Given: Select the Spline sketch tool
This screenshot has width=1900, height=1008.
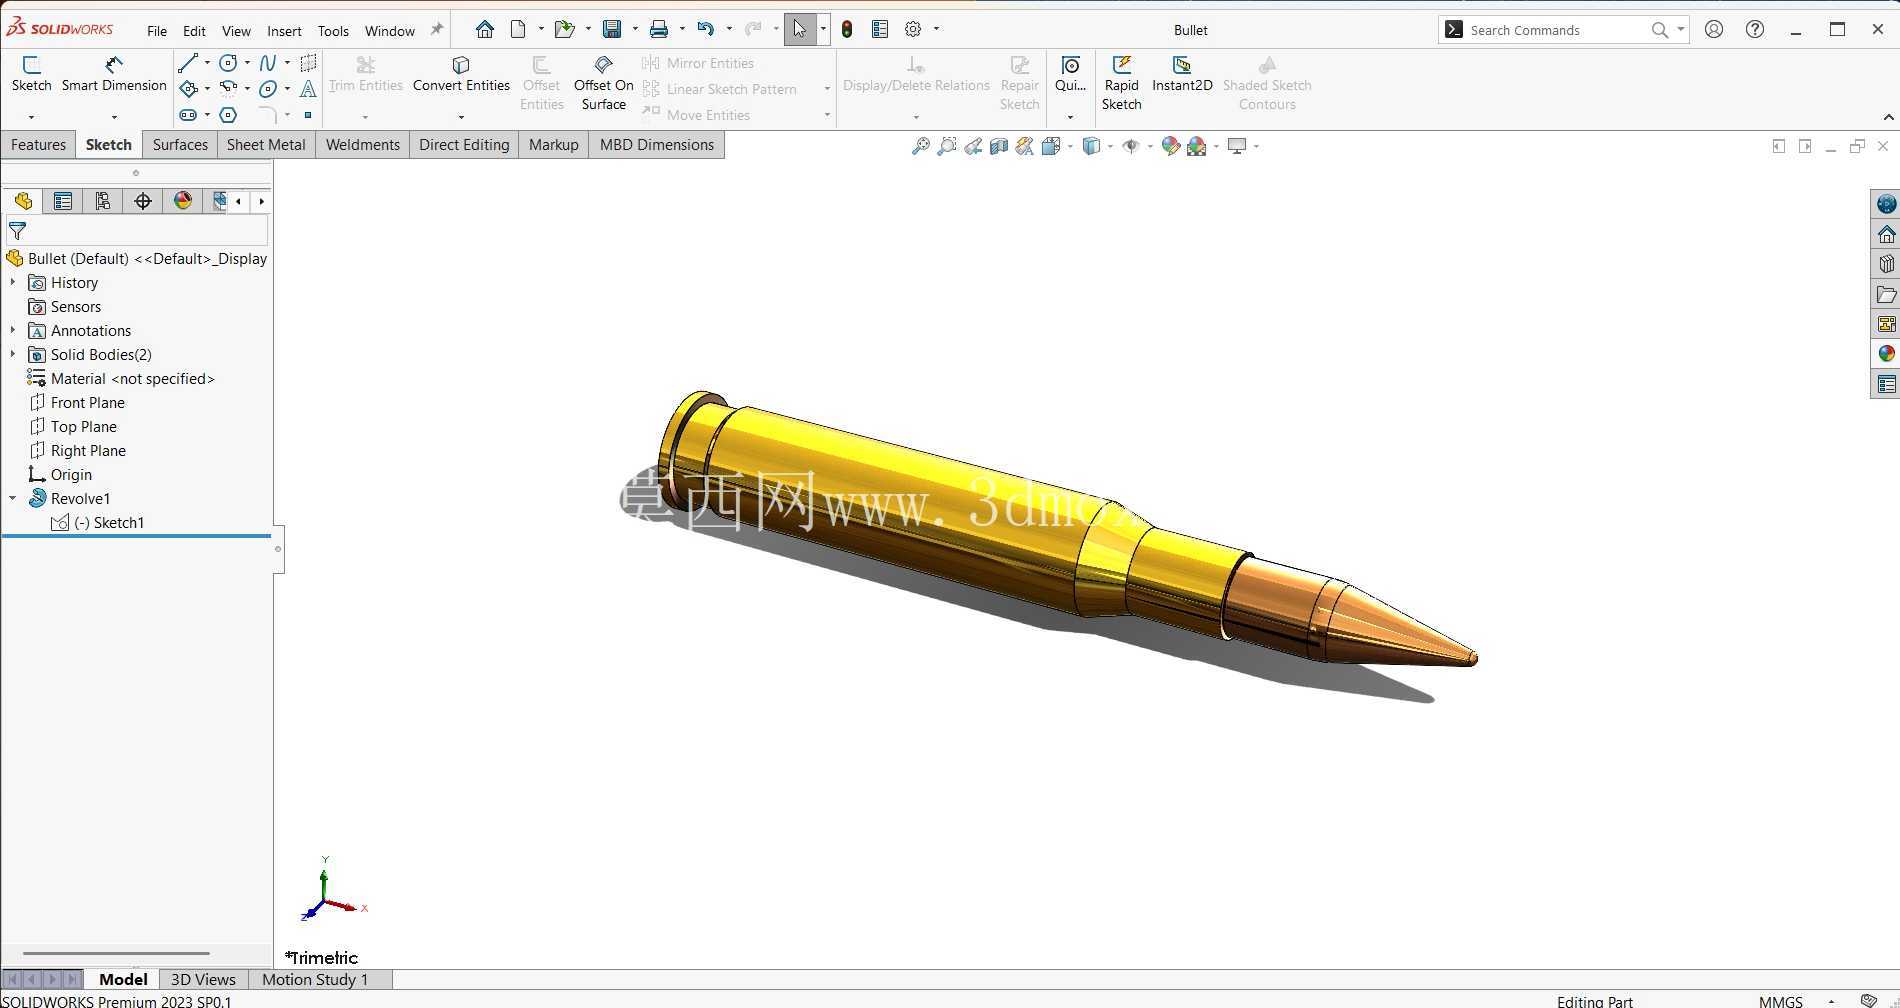Looking at the screenshot, I should click(x=267, y=63).
